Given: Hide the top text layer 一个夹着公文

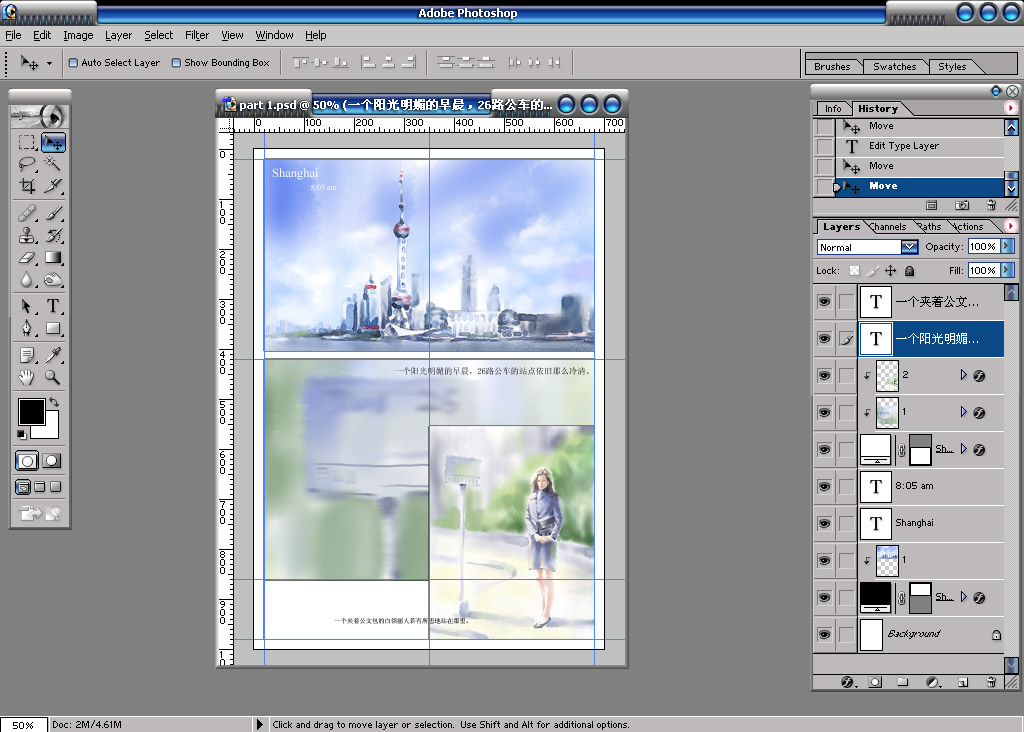Looking at the screenshot, I should point(824,302).
